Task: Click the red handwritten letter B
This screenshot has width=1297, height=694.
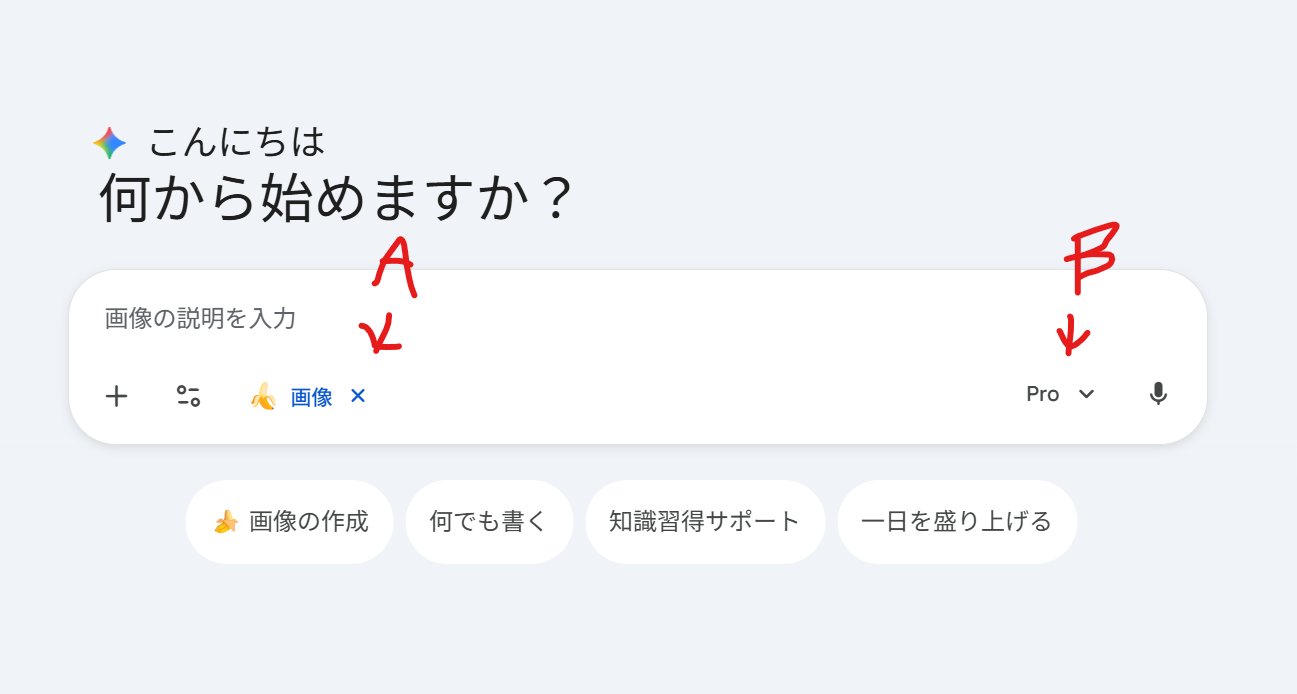Action: [1090, 260]
